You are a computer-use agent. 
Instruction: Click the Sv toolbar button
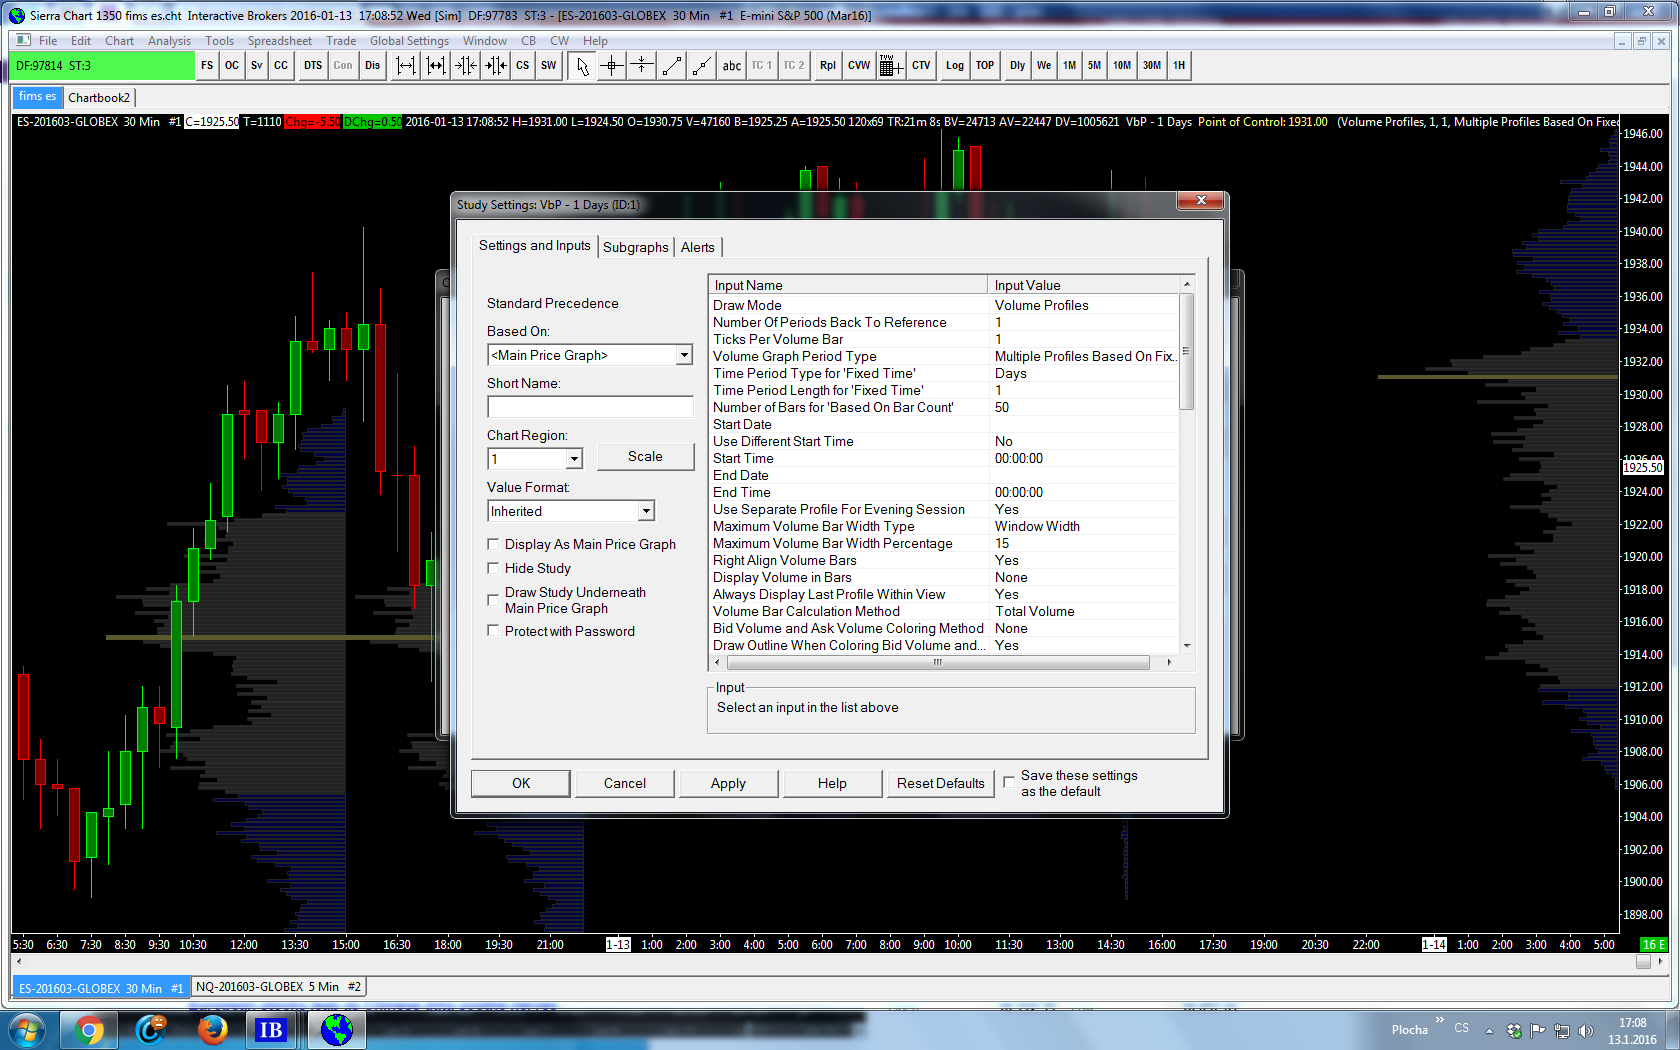257,66
